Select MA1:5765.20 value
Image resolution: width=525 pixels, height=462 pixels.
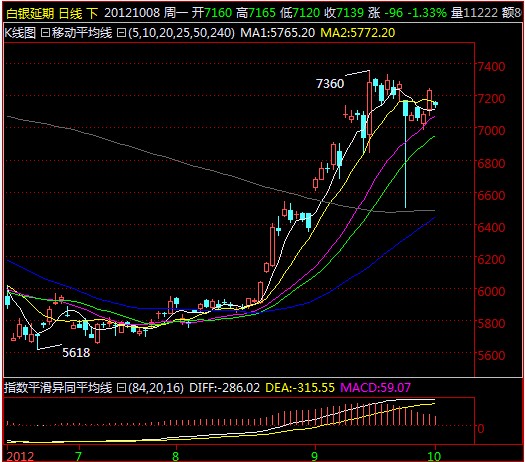(x=278, y=33)
